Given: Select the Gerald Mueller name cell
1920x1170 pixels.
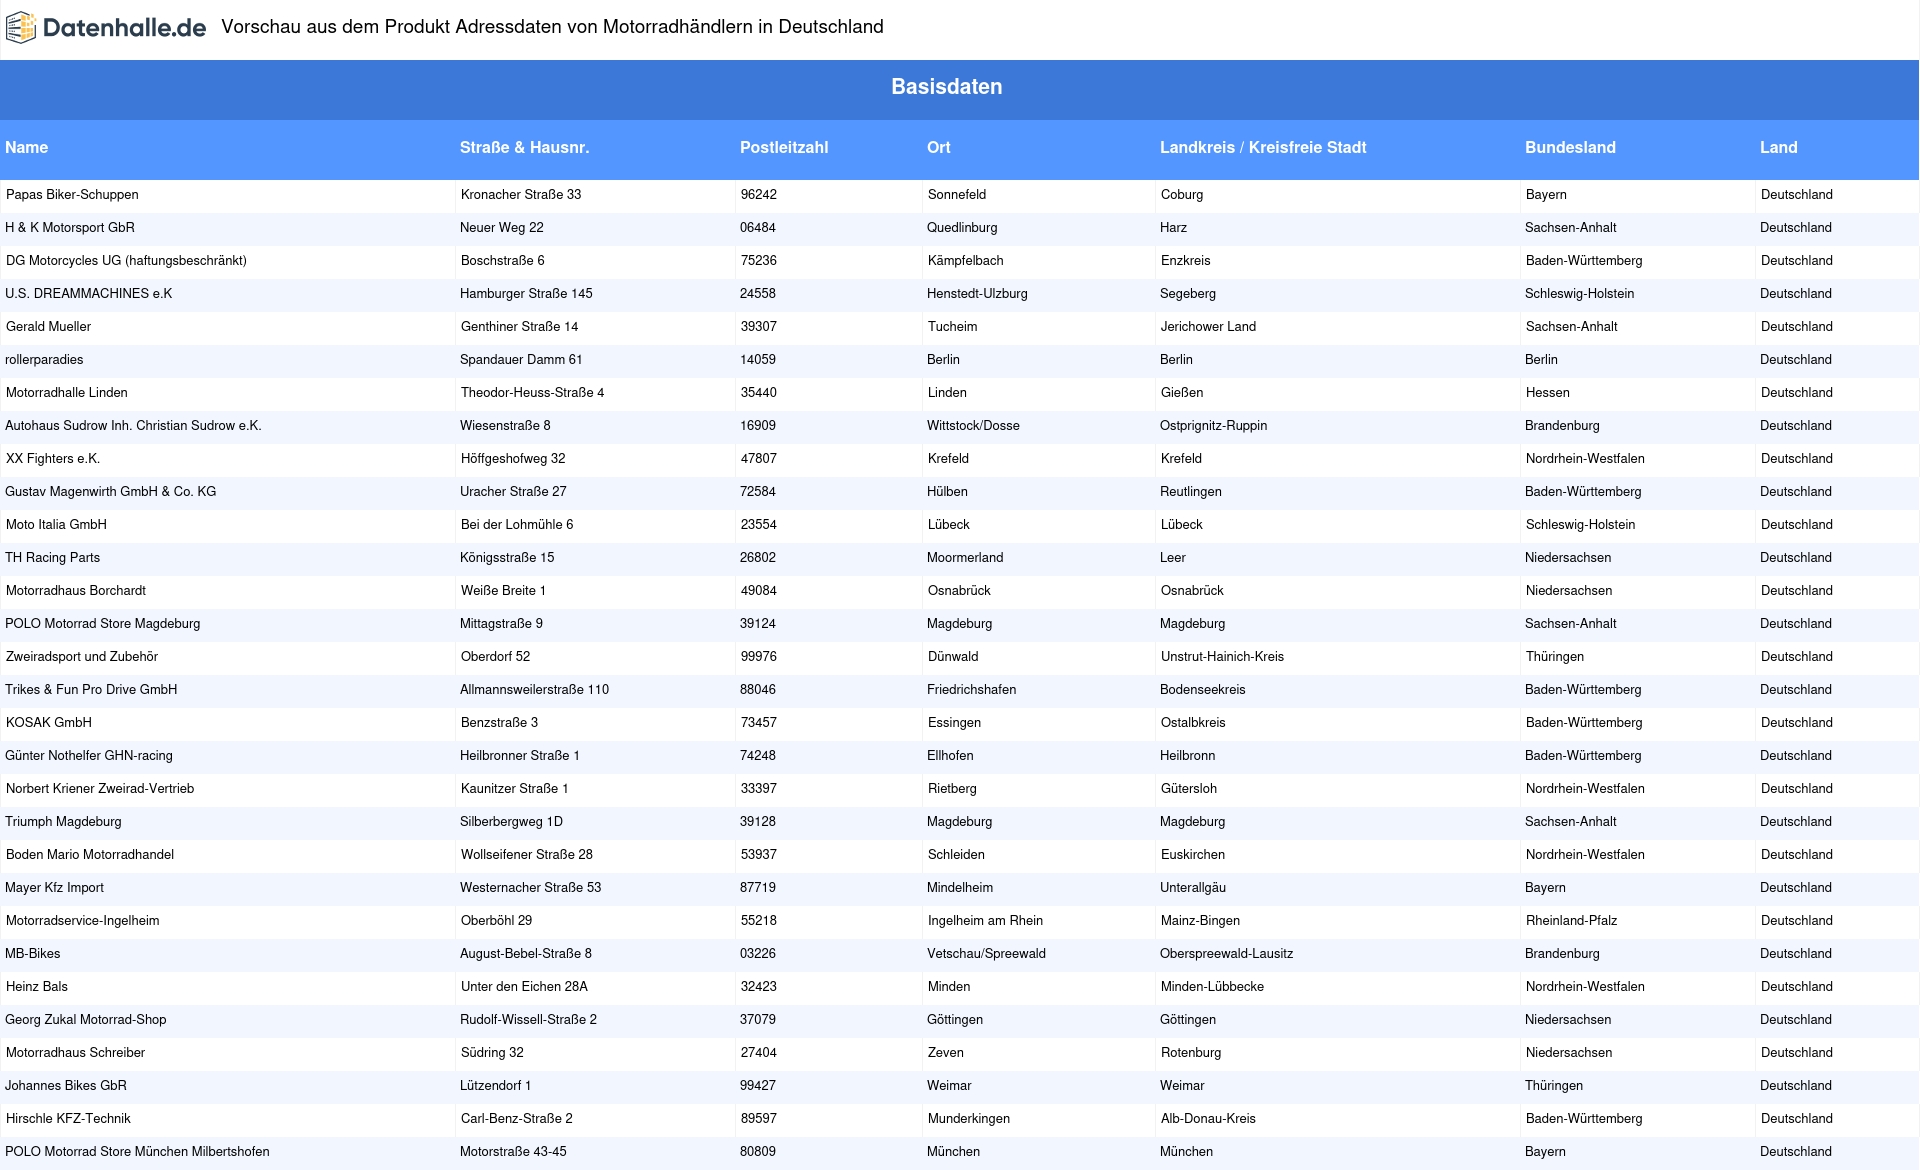Looking at the screenshot, I should click(x=48, y=327).
